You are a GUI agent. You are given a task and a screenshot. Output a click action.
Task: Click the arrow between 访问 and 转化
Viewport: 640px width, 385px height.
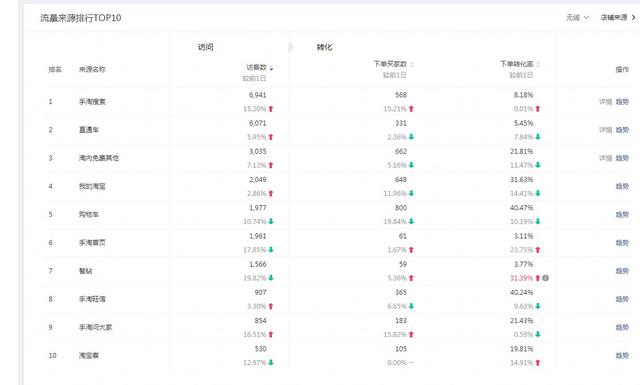291,47
